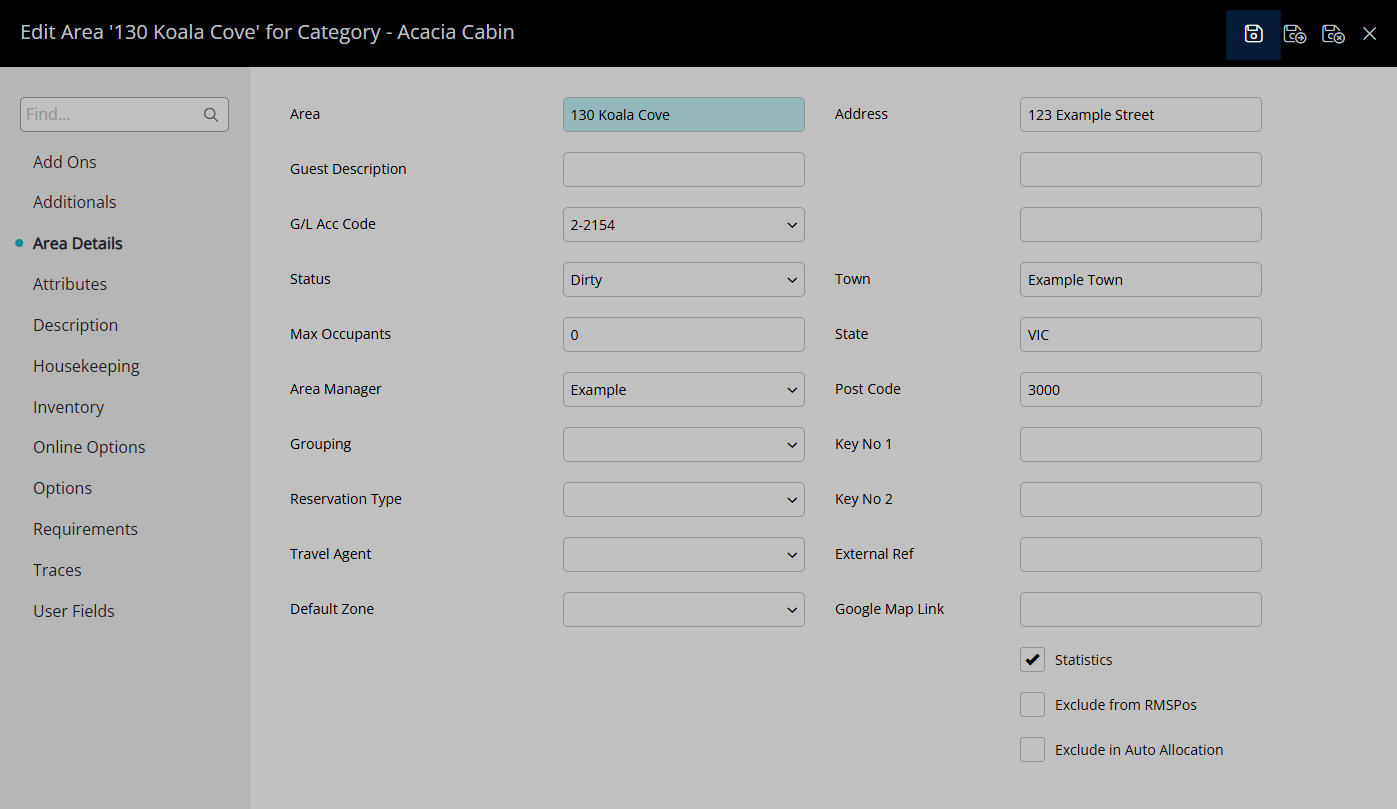This screenshot has width=1397, height=809.
Task: Open Online Options section
Action: tap(89, 447)
